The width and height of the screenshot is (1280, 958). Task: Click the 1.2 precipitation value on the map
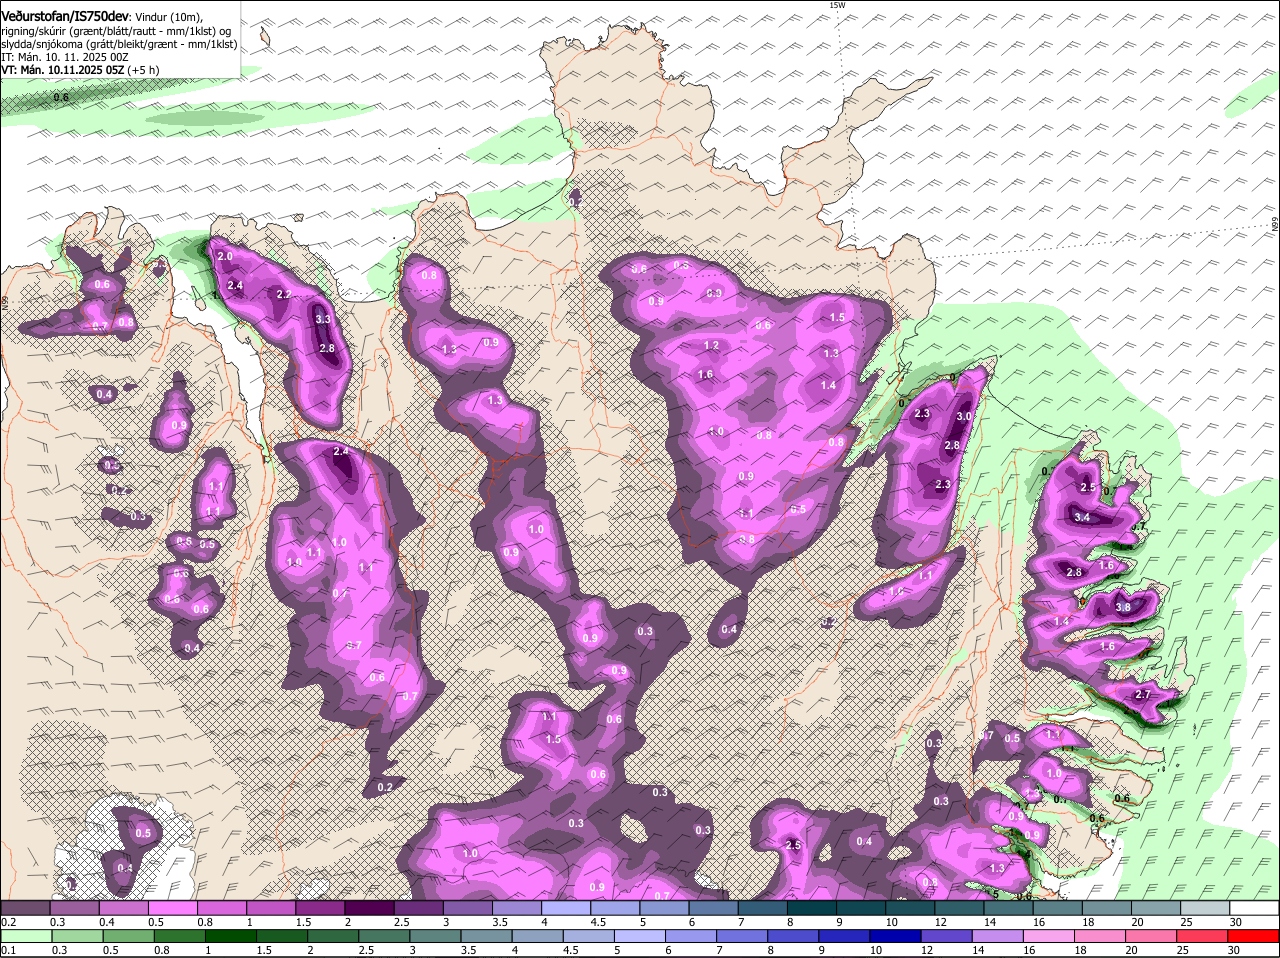712,345
